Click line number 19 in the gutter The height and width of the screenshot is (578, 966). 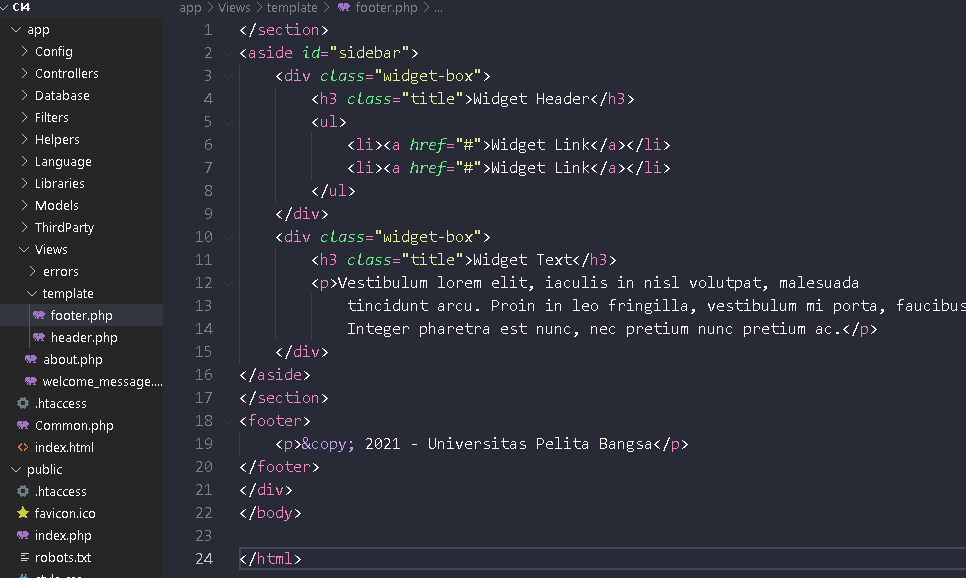(x=204, y=443)
